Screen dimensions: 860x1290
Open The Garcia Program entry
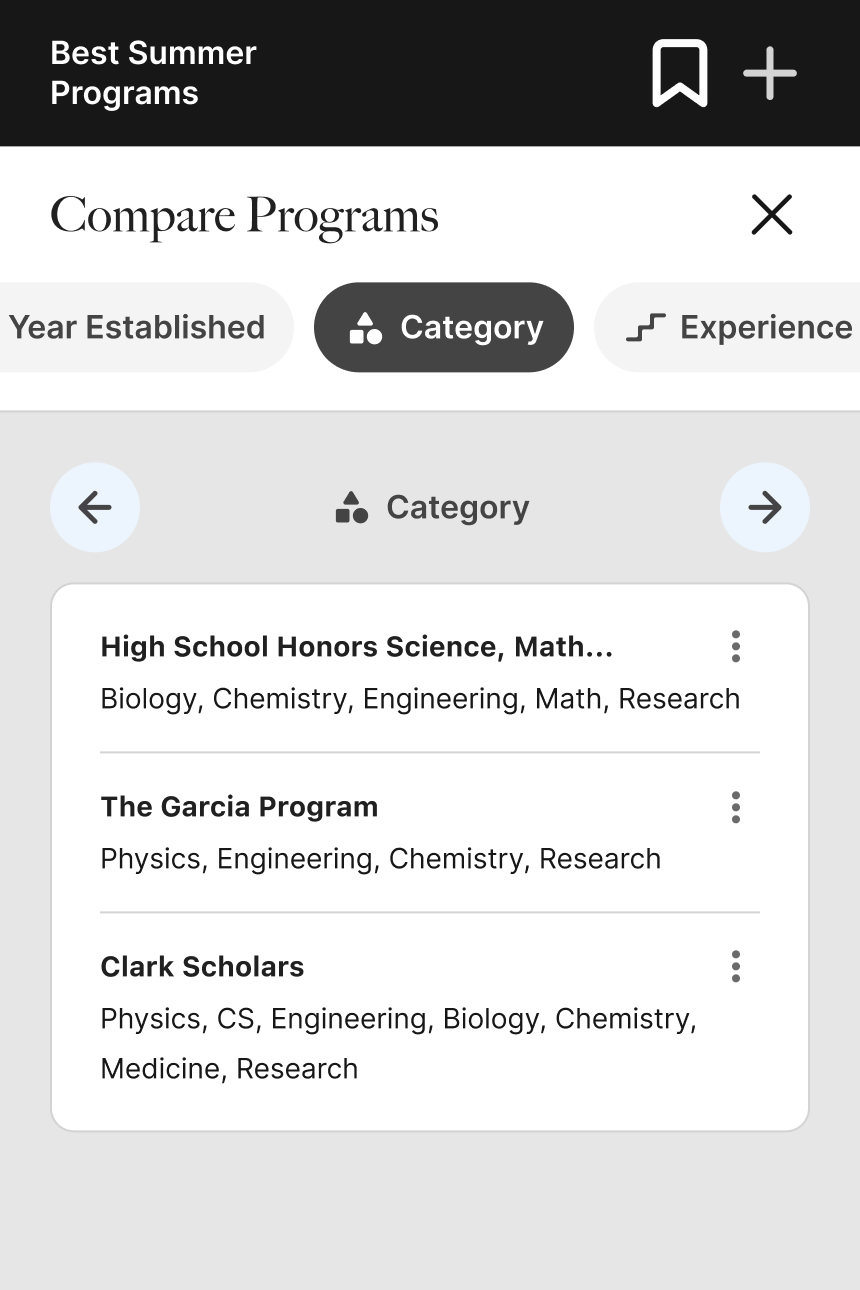tap(239, 807)
